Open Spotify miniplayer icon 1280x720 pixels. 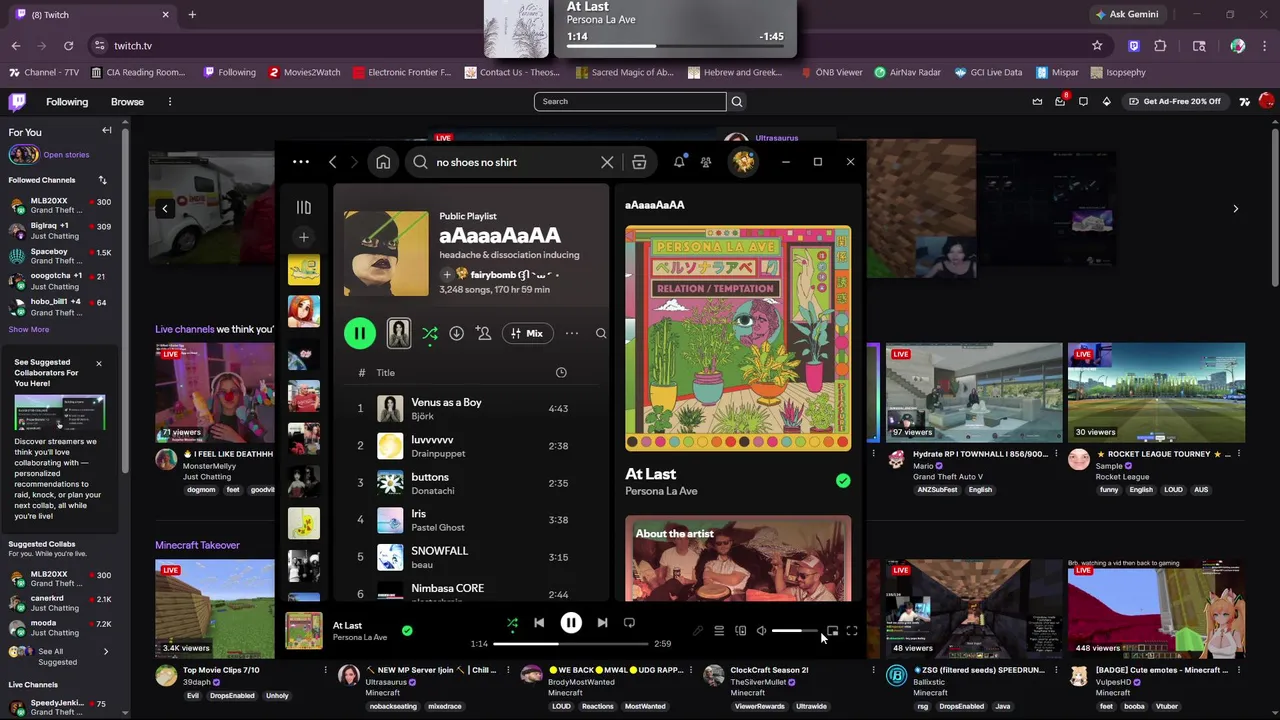(832, 631)
